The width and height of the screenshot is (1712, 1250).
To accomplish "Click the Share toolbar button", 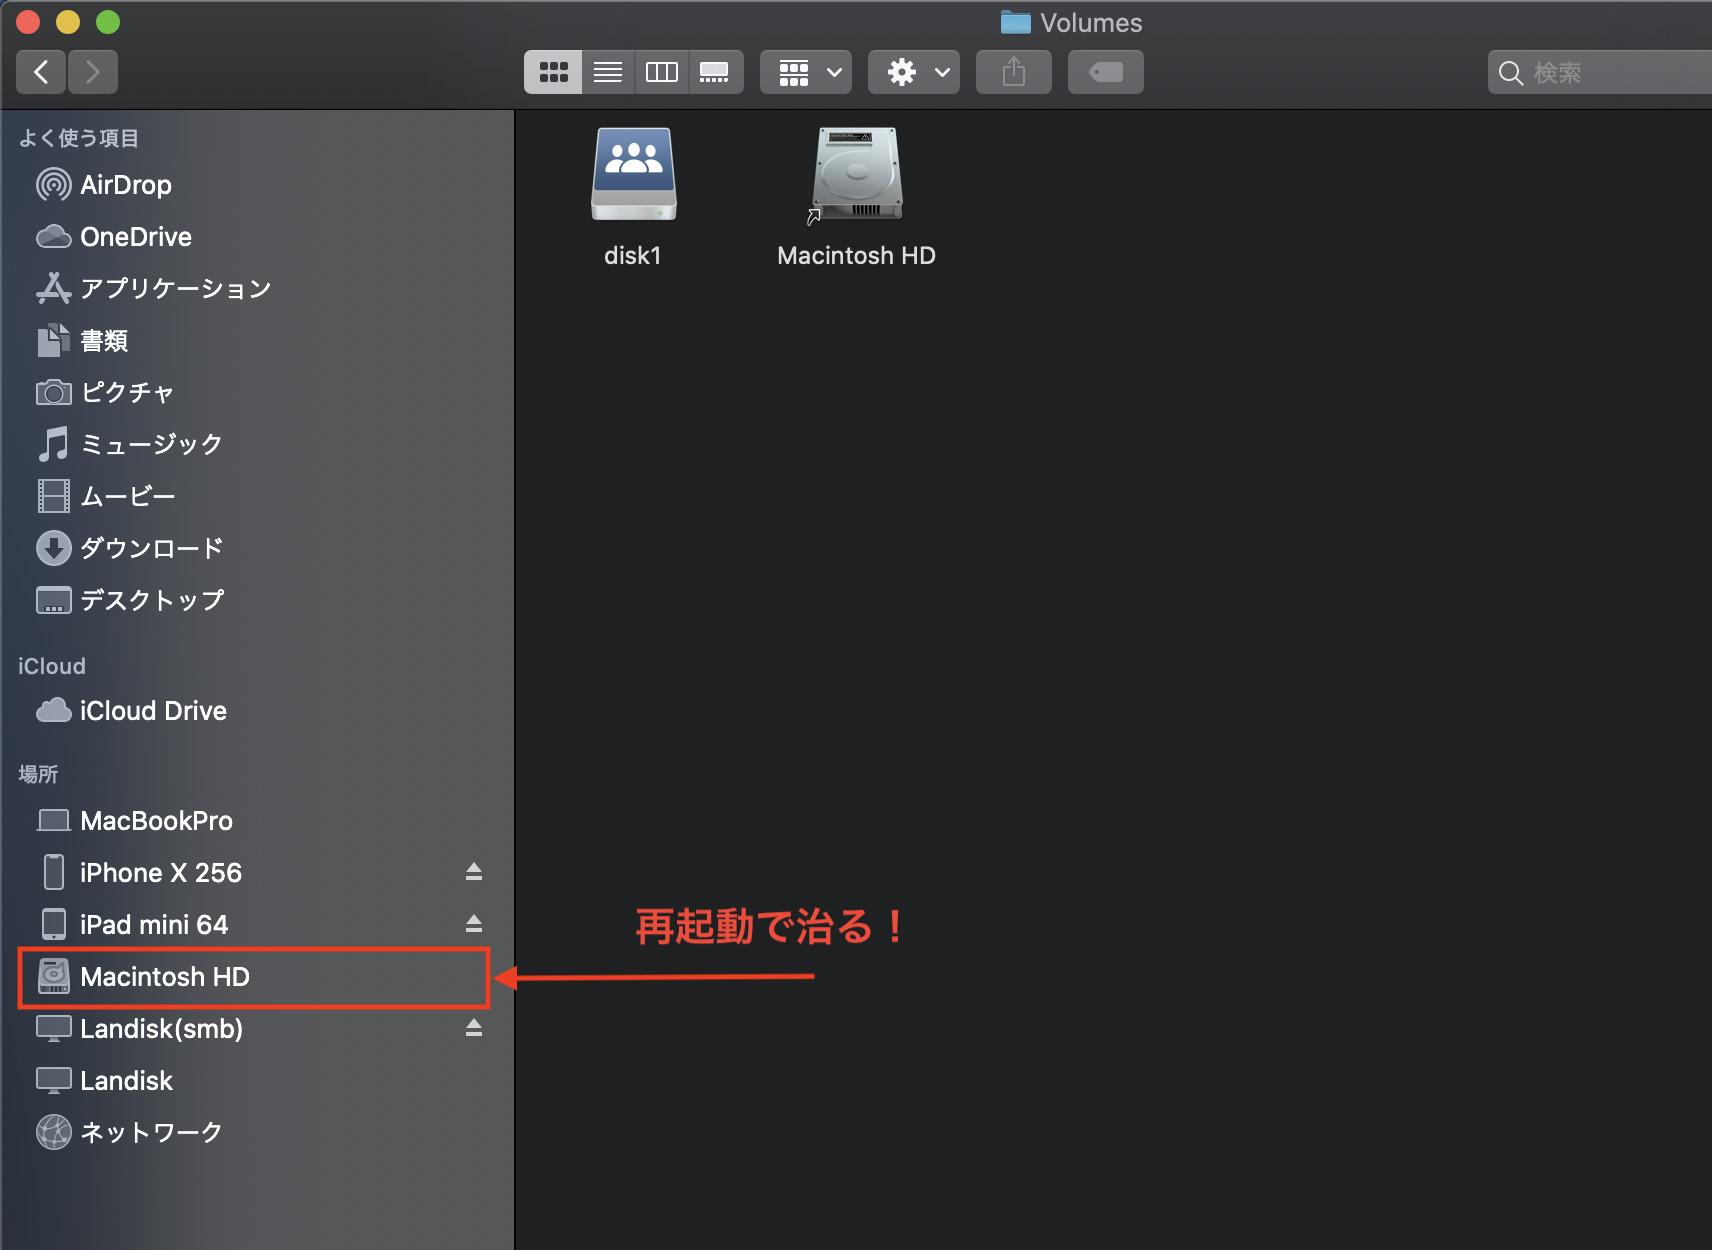I will (x=1014, y=72).
